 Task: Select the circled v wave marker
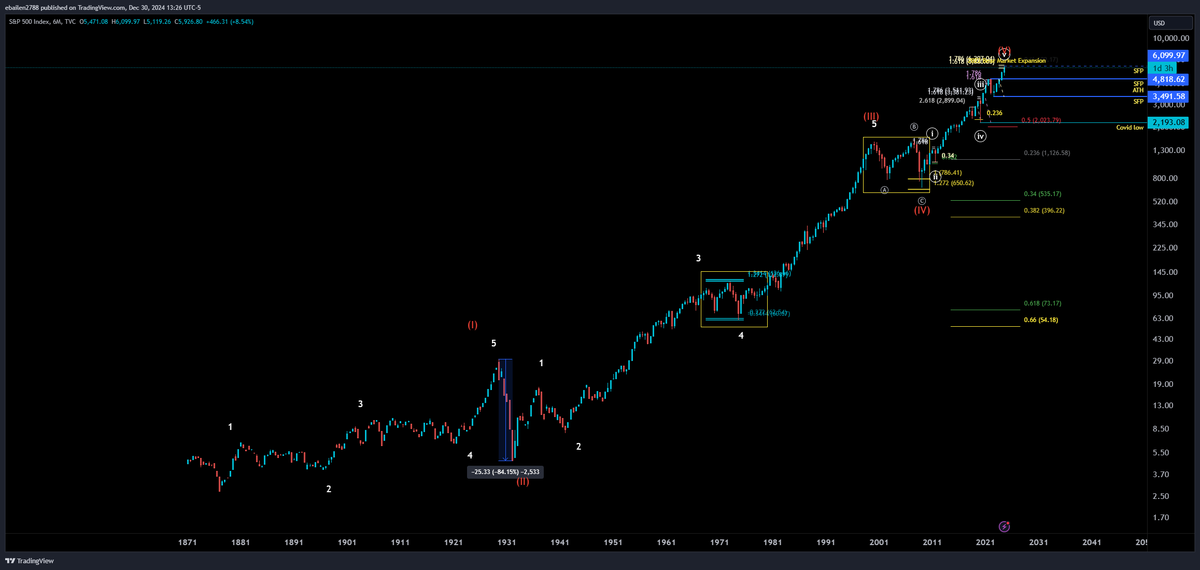pos(1004,55)
